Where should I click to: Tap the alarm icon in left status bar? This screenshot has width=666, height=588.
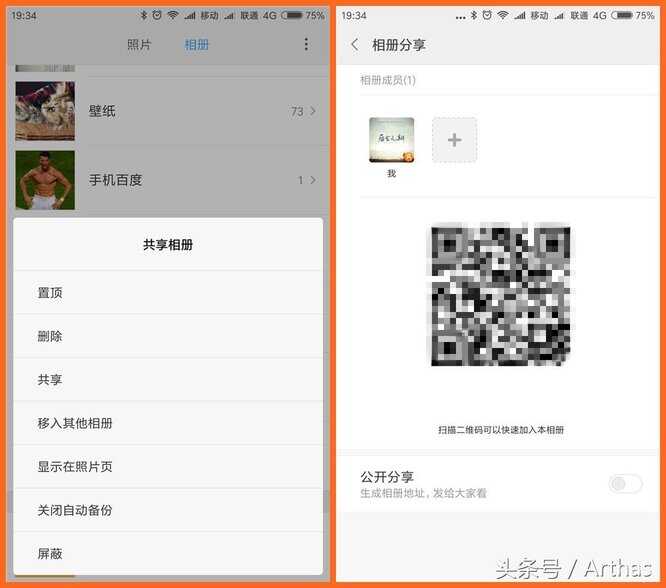click(x=157, y=16)
